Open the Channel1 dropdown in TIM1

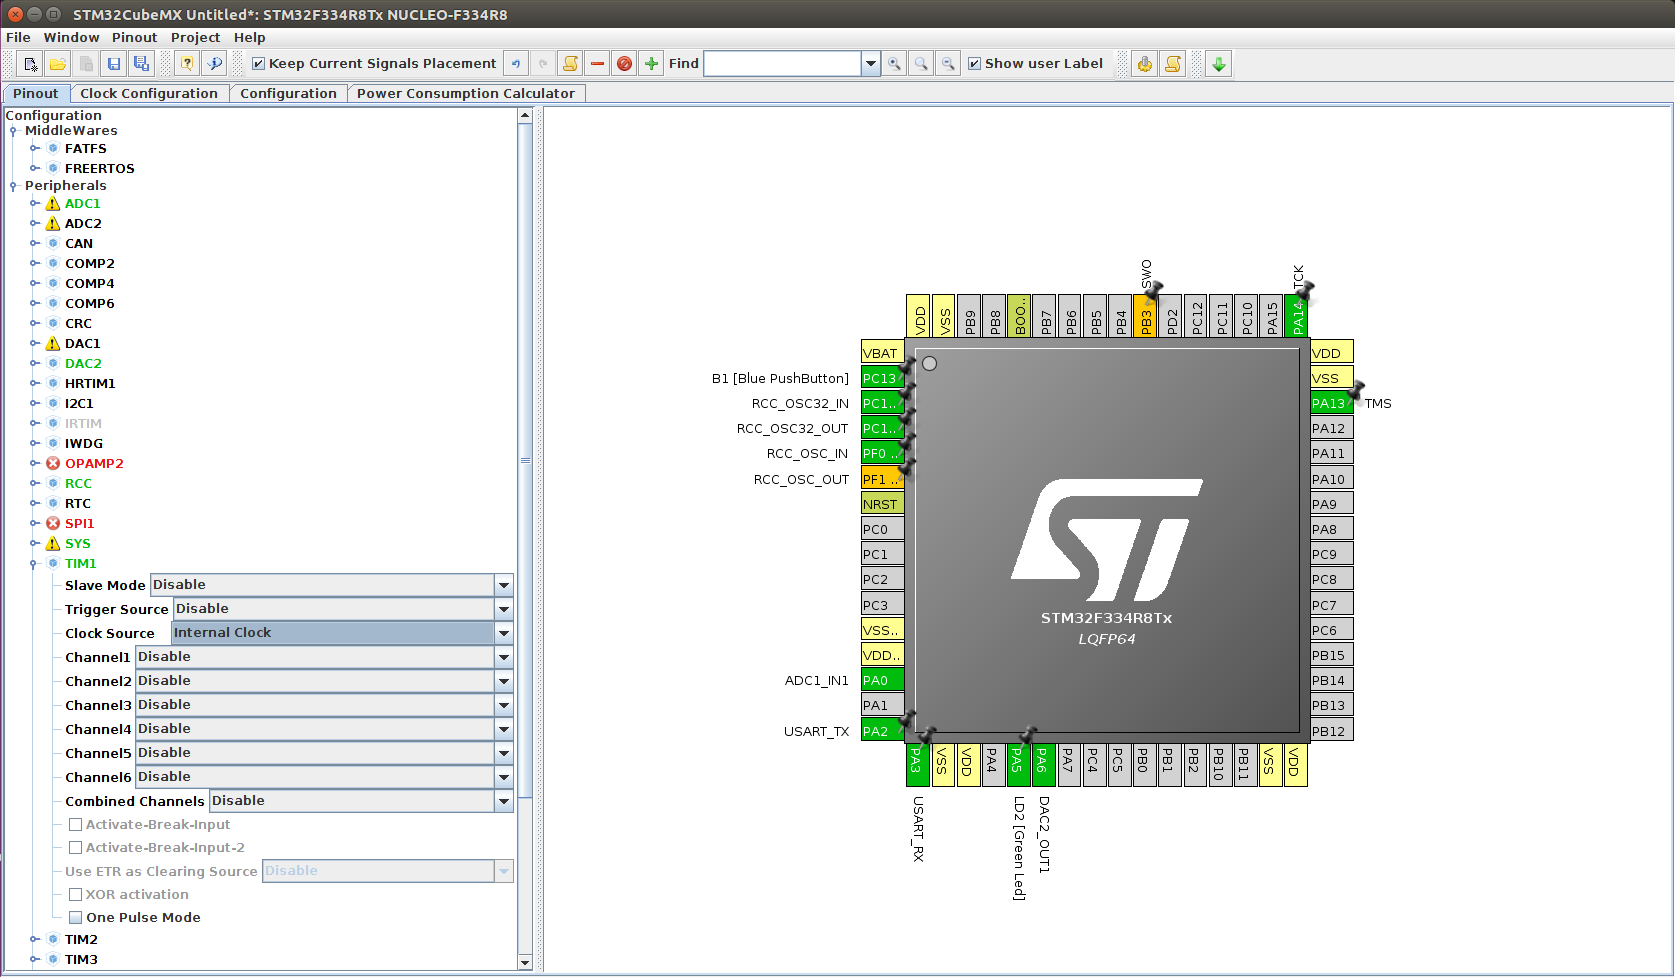(504, 657)
